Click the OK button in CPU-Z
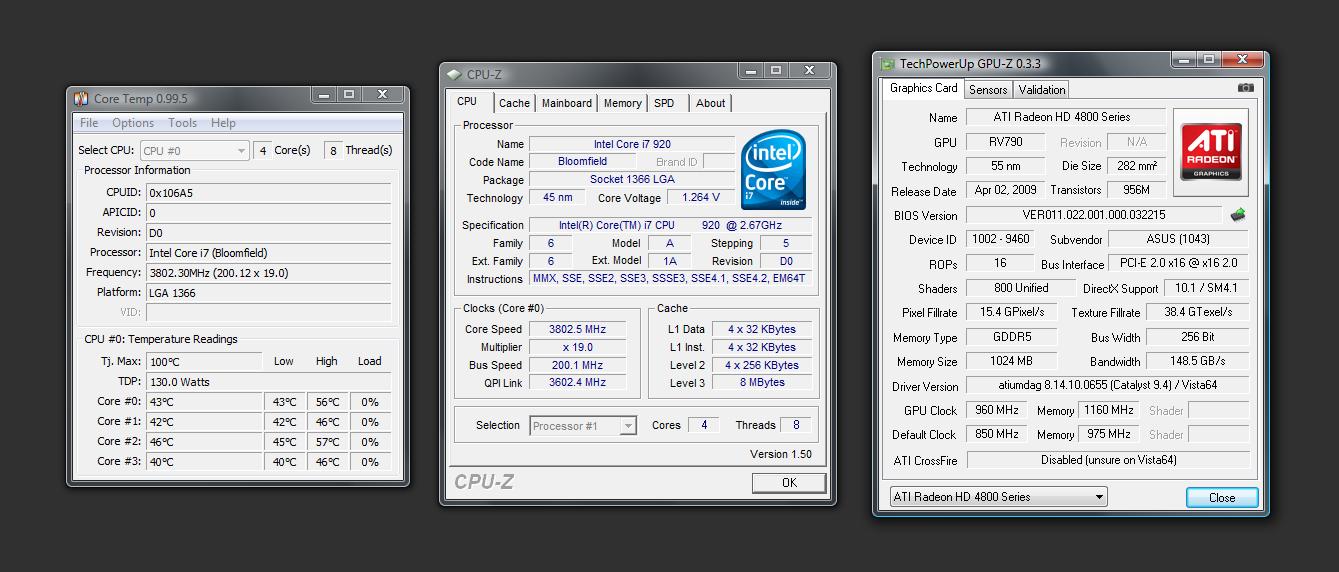 789,483
